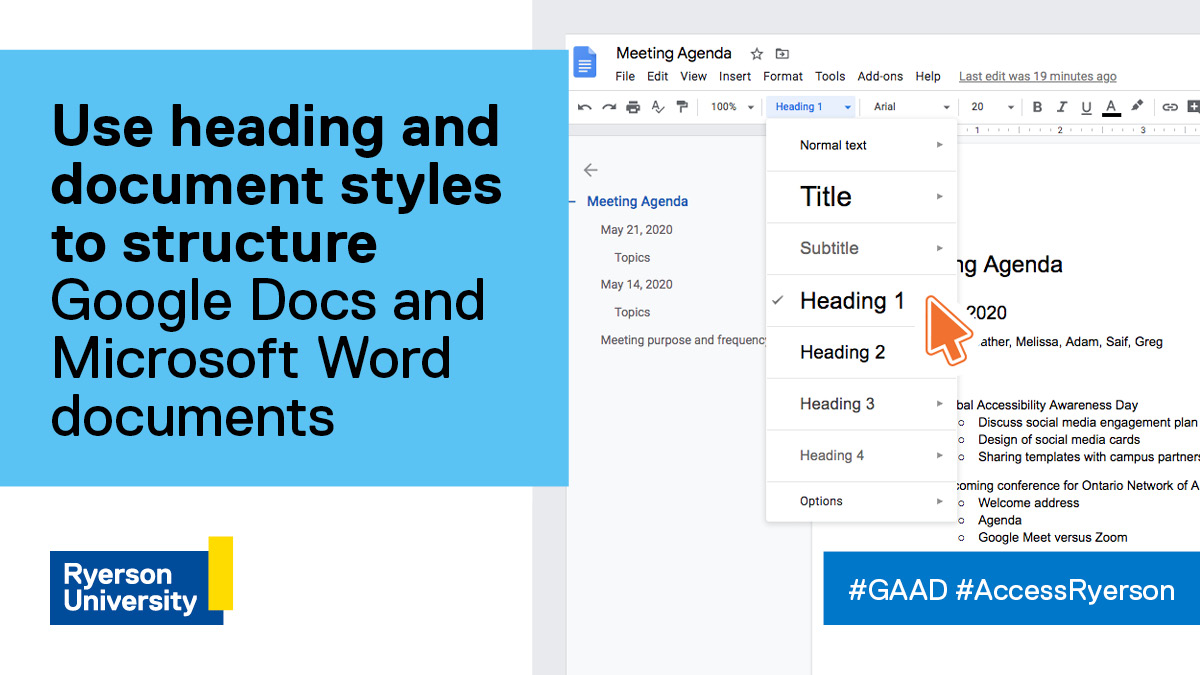The height and width of the screenshot is (675, 1200).
Task: Click 'Discuss social media engagement plan' bullet
Action: pyautogui.click(x=1088, y=422)
